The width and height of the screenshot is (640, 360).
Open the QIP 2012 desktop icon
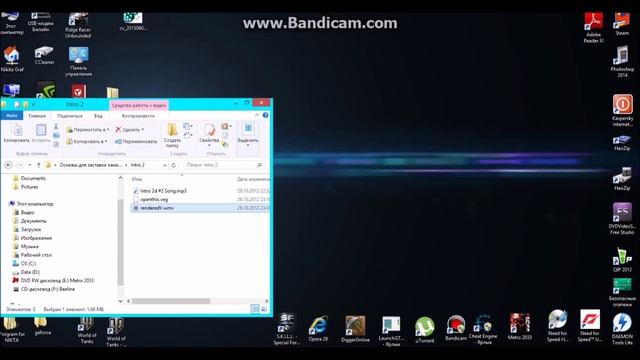(x=622, y=260)
